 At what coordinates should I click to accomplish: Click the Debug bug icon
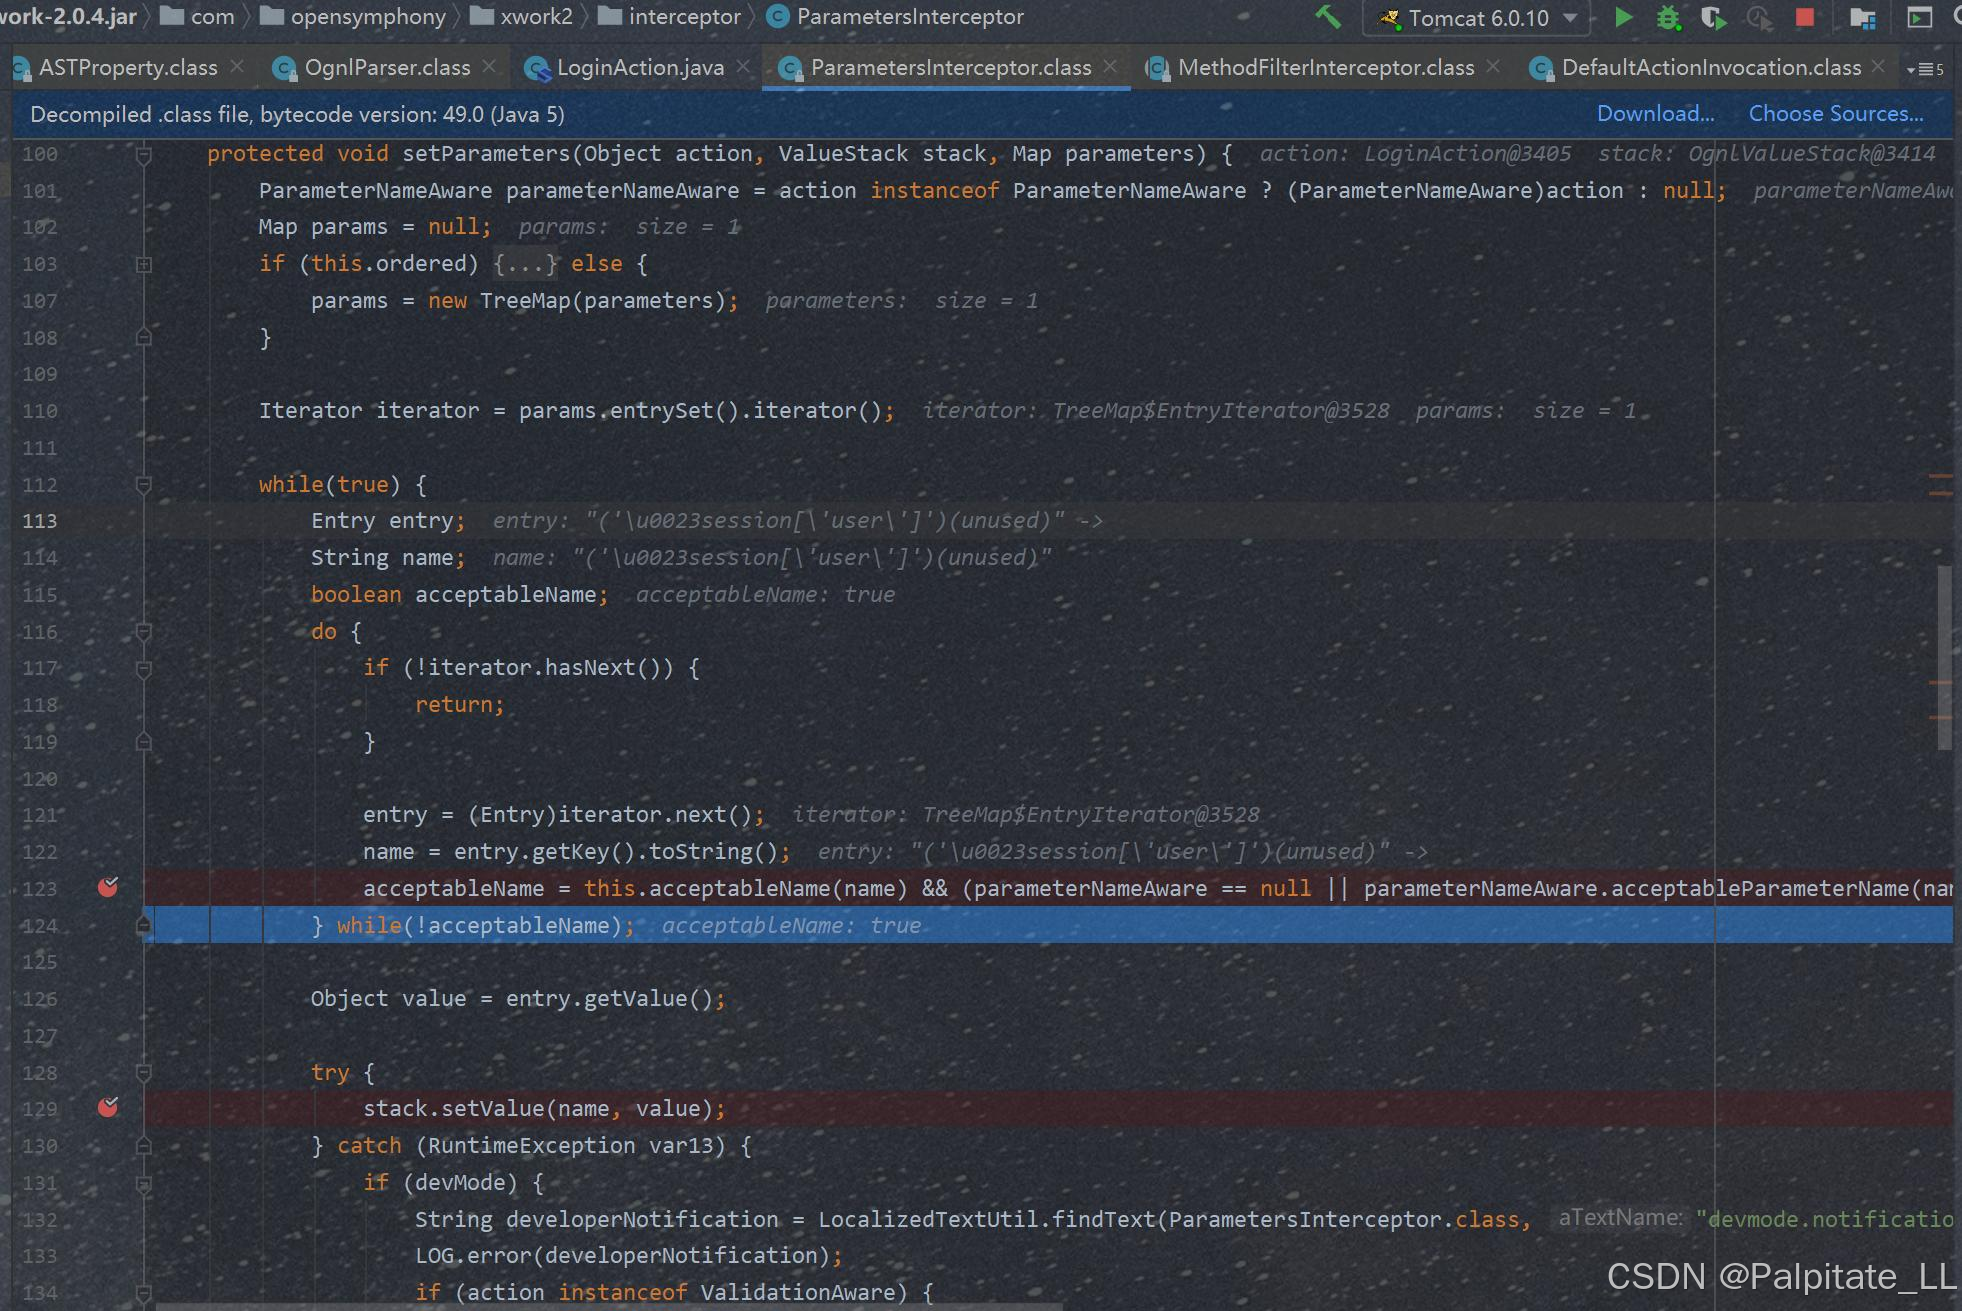click(x=1668, y=18)
